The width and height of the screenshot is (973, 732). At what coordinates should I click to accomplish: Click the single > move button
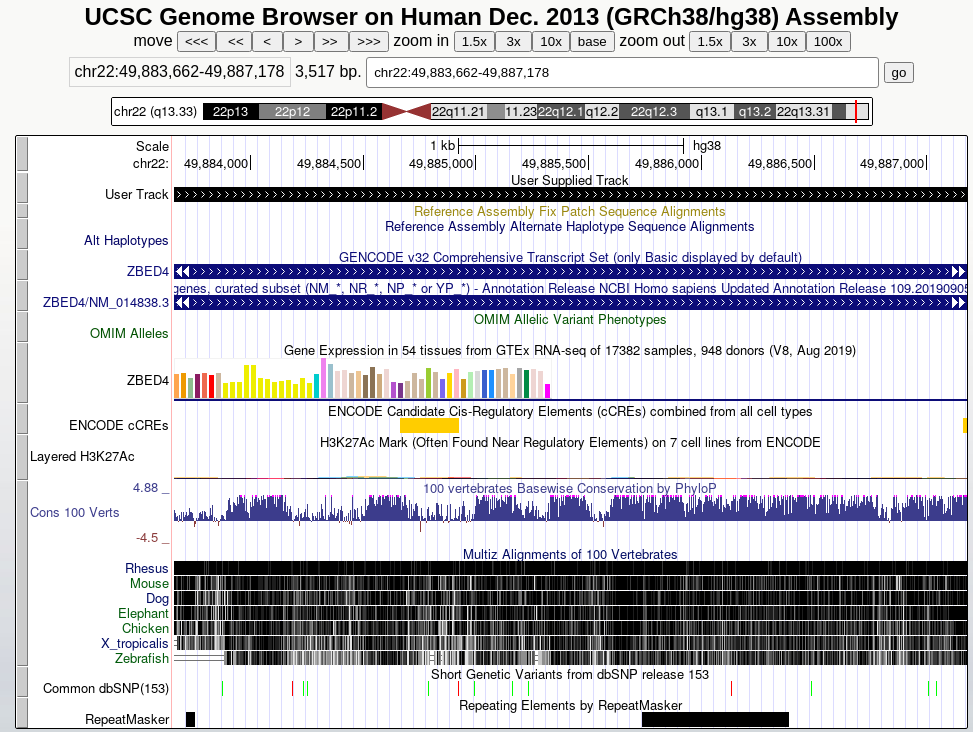pyautogui.click(x=298, y=42)
